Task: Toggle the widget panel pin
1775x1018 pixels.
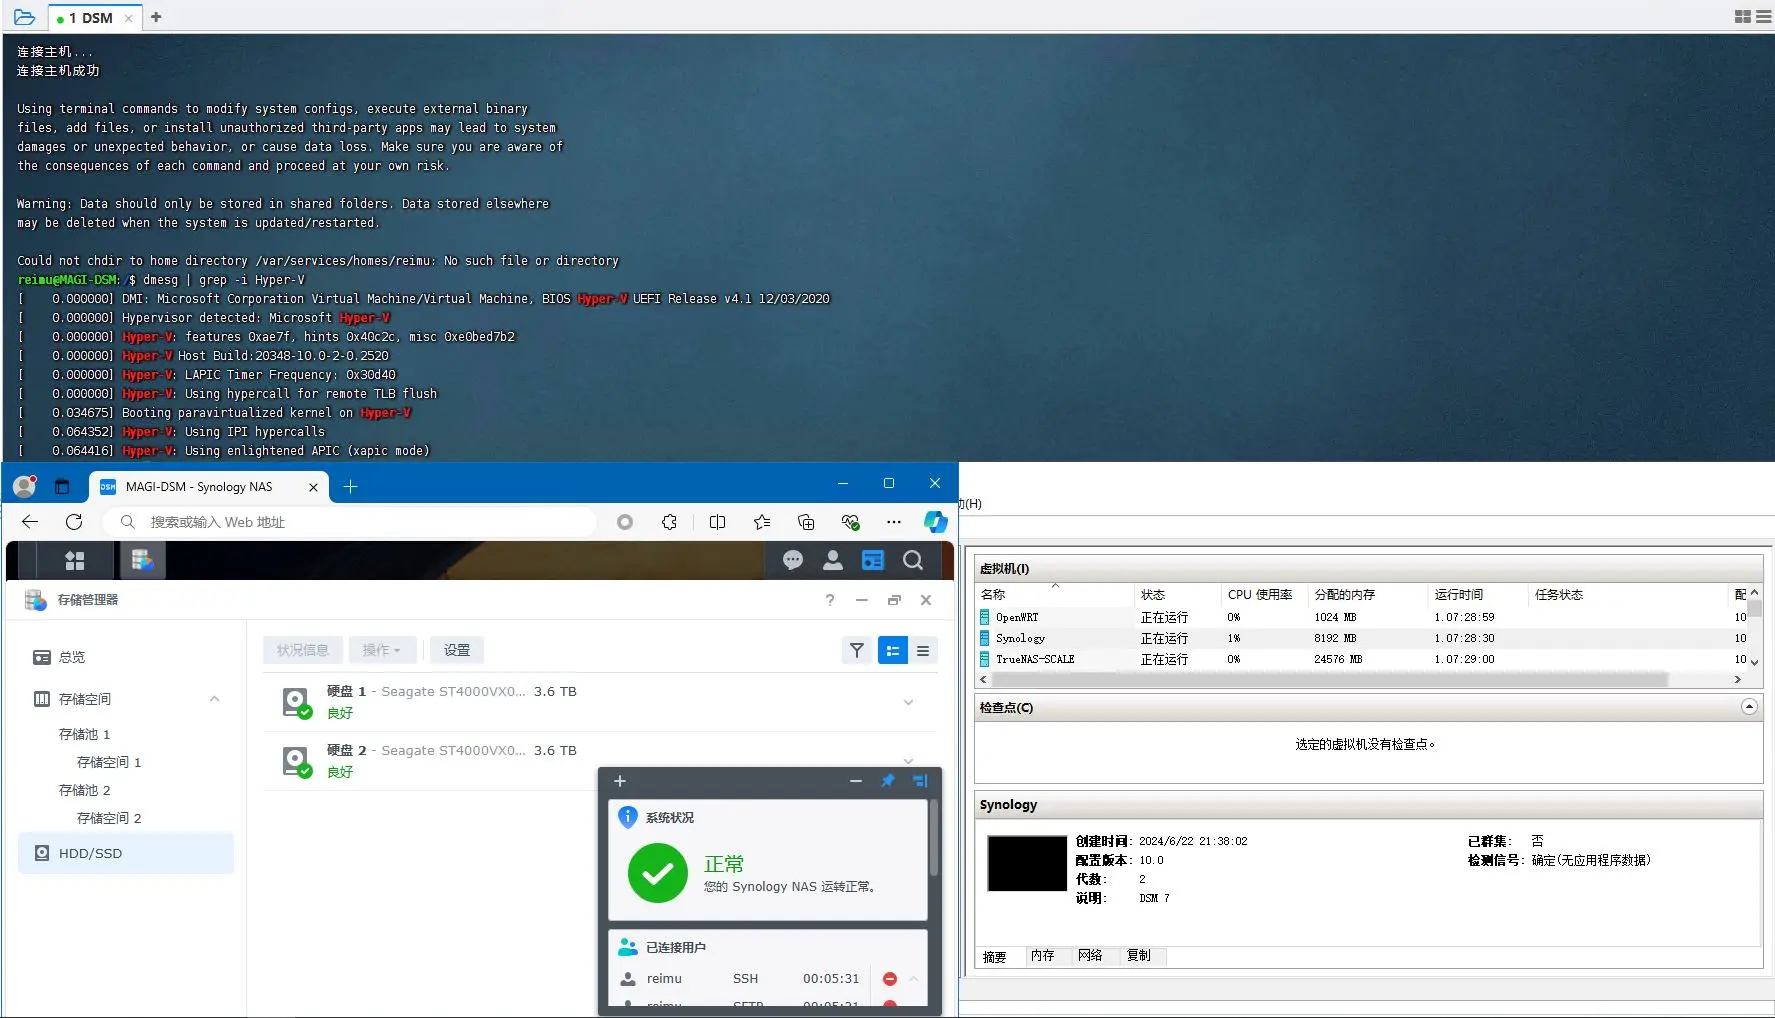Action: point(888,781)
